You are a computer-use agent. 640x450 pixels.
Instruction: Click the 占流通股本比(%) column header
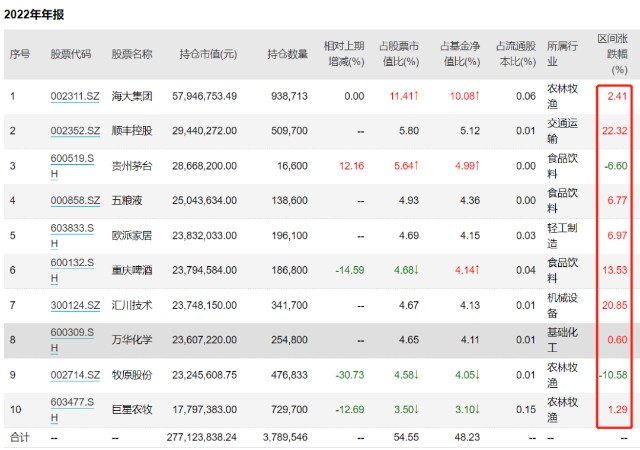pyautogui.click(x=516, y=54)
